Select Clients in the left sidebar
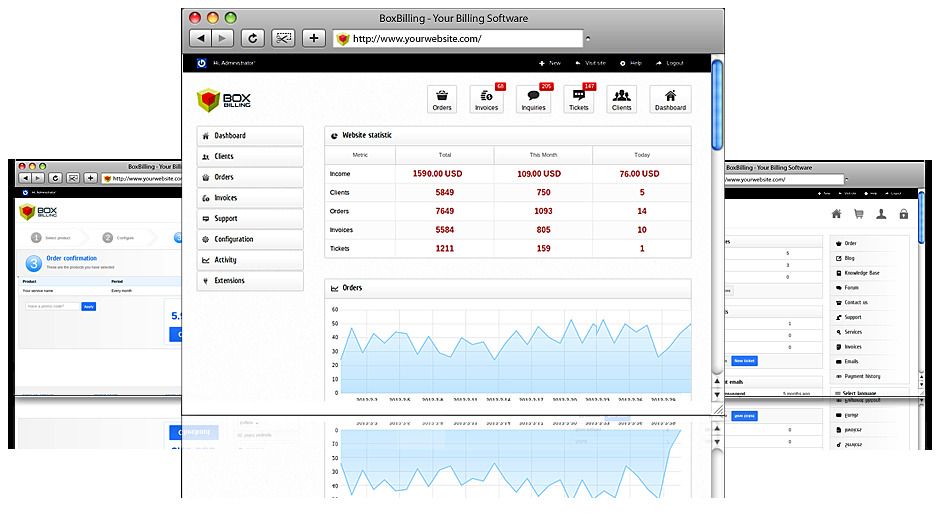Viewport: 944px width, 513px height. pos(250,157)
